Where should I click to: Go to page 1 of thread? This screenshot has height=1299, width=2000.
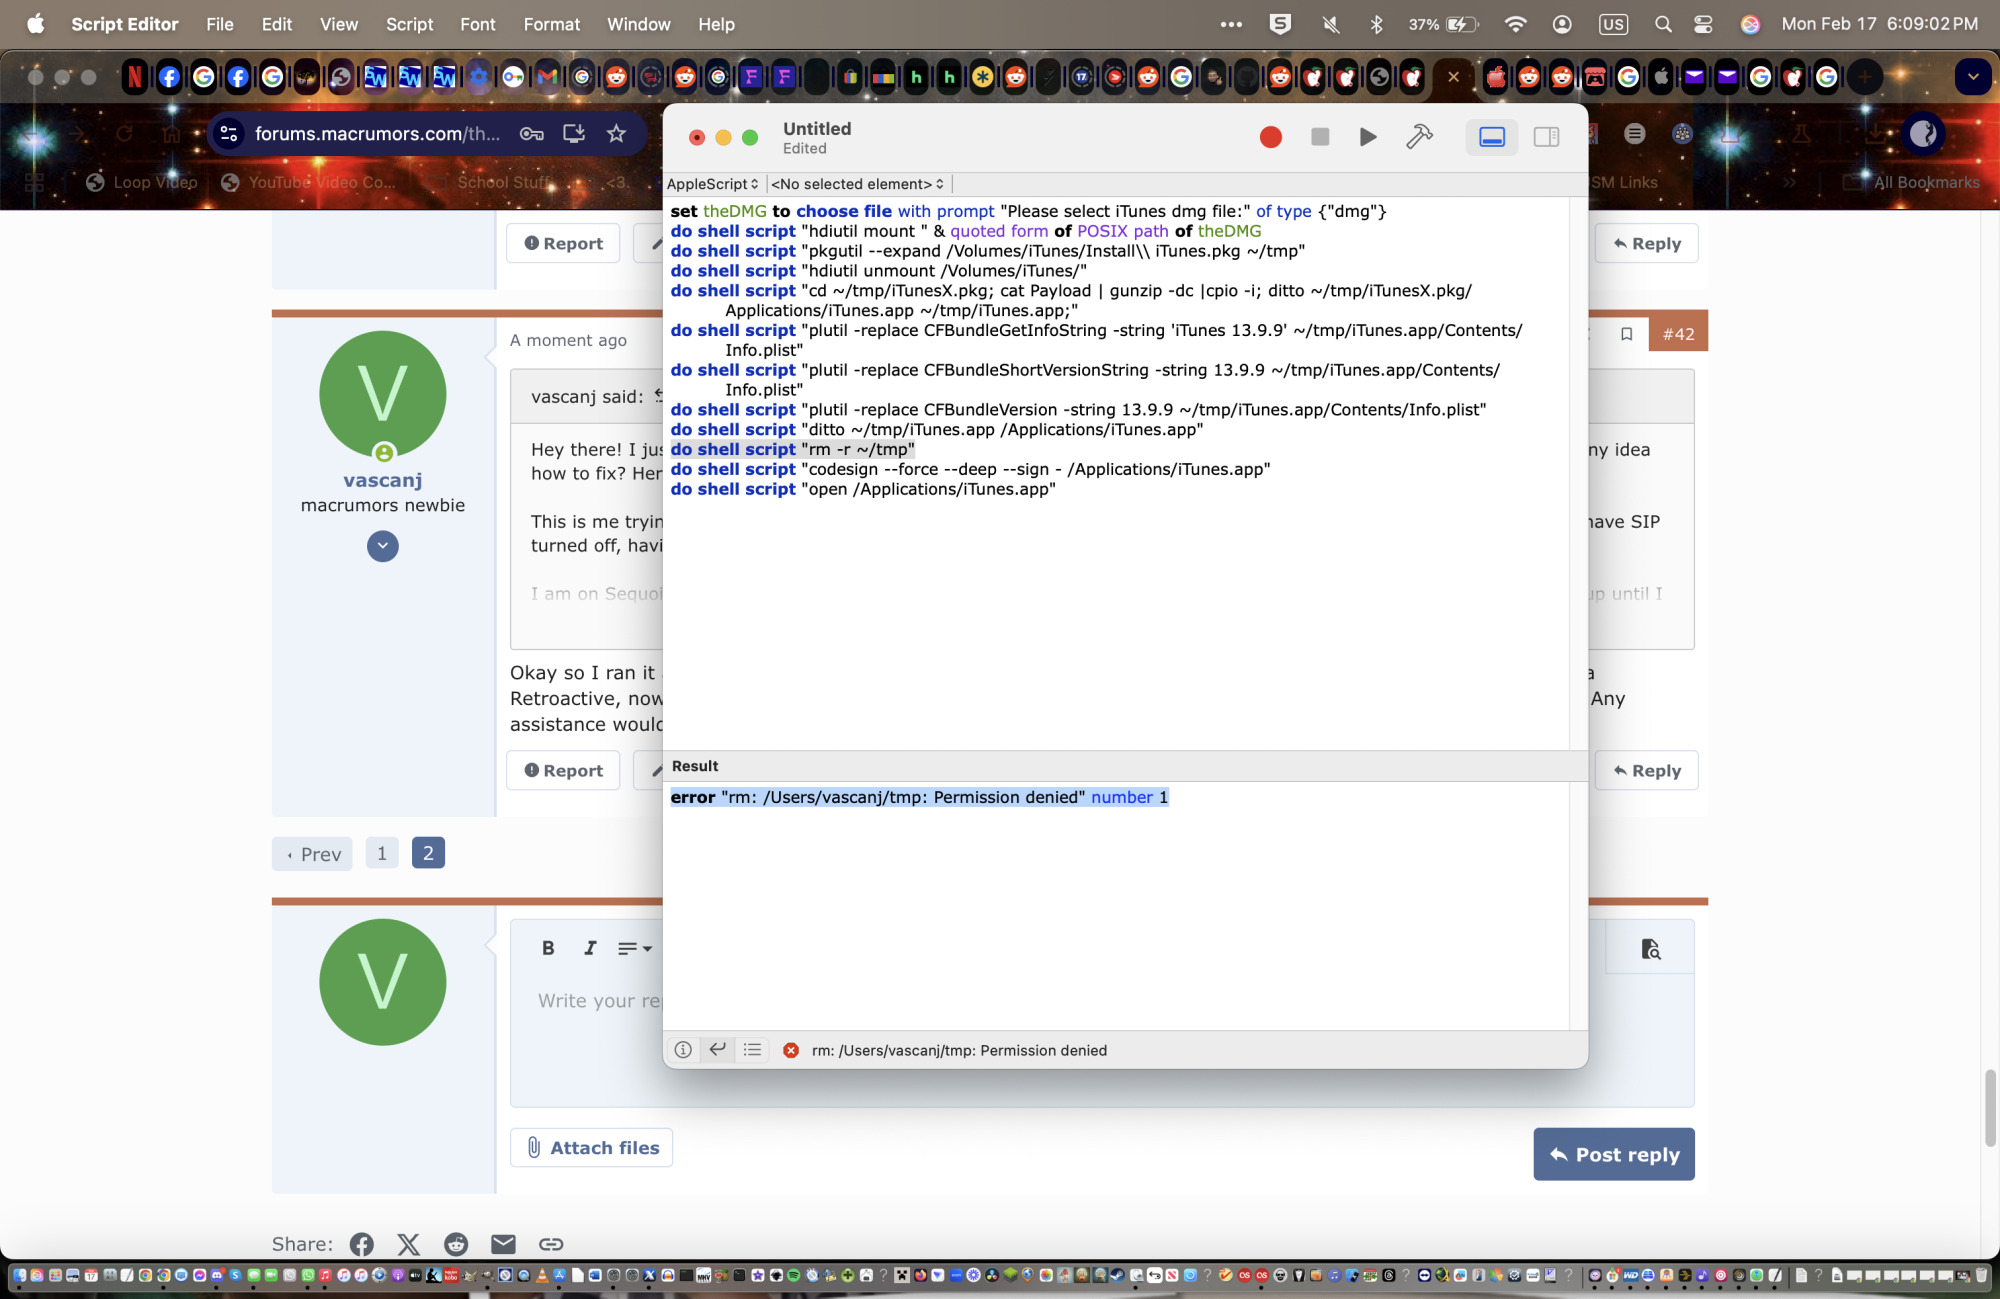382,853
